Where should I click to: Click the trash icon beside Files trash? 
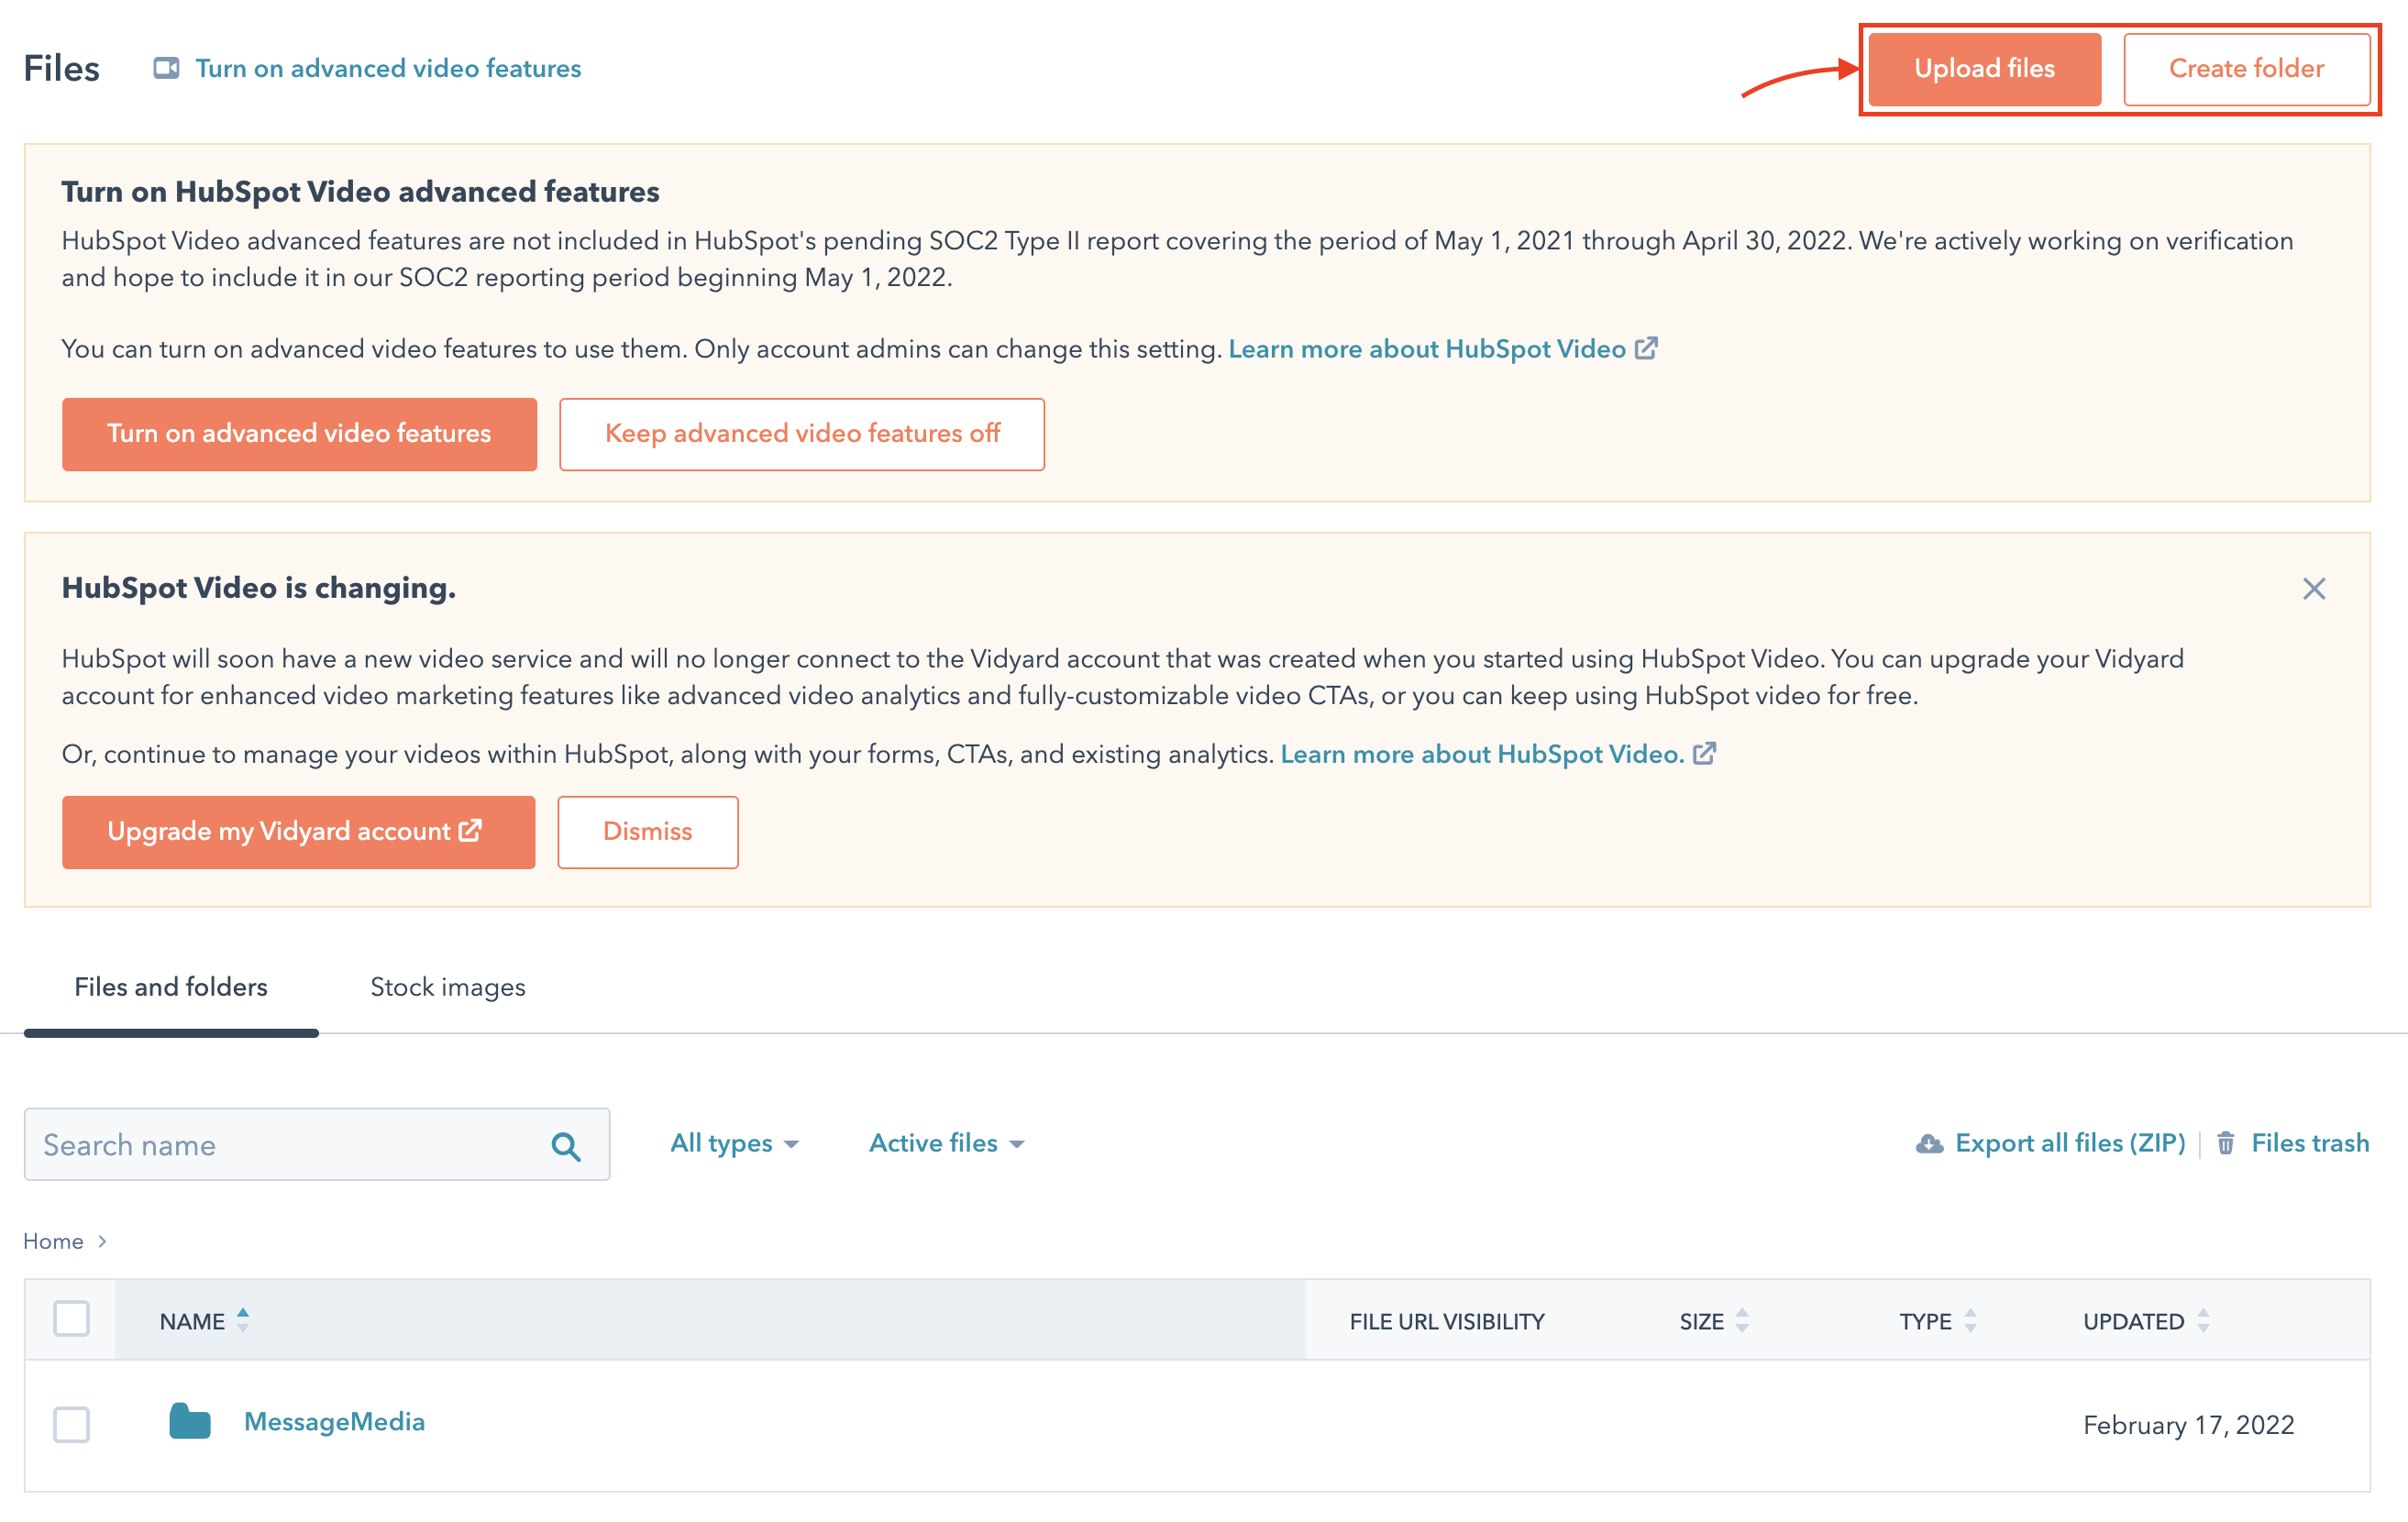pos(2225,1143)
